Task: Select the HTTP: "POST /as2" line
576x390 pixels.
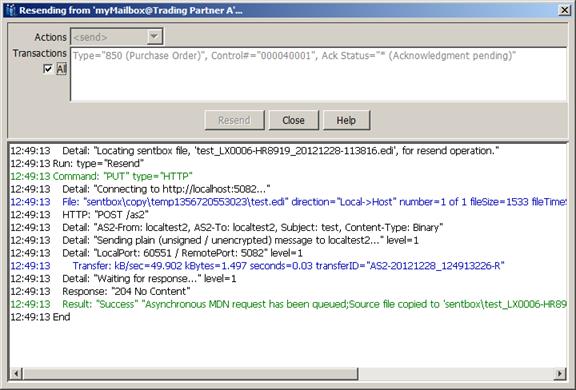Action: tap(80, 214)
